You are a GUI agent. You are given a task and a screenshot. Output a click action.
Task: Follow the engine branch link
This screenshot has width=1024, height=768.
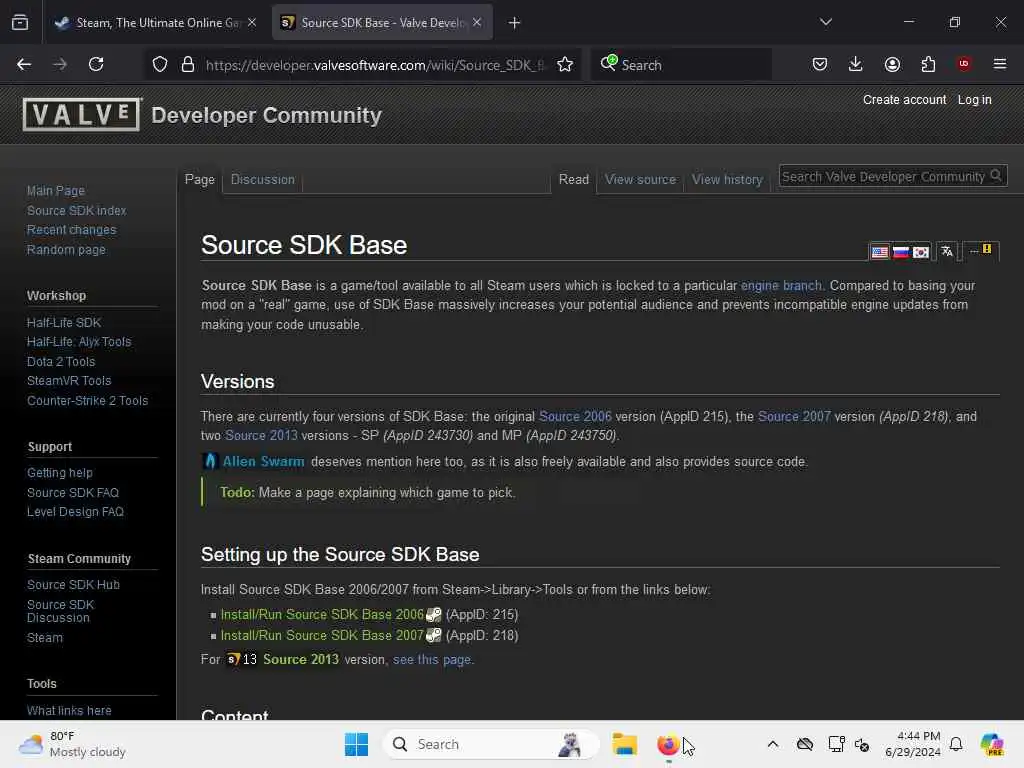[781, 285]
